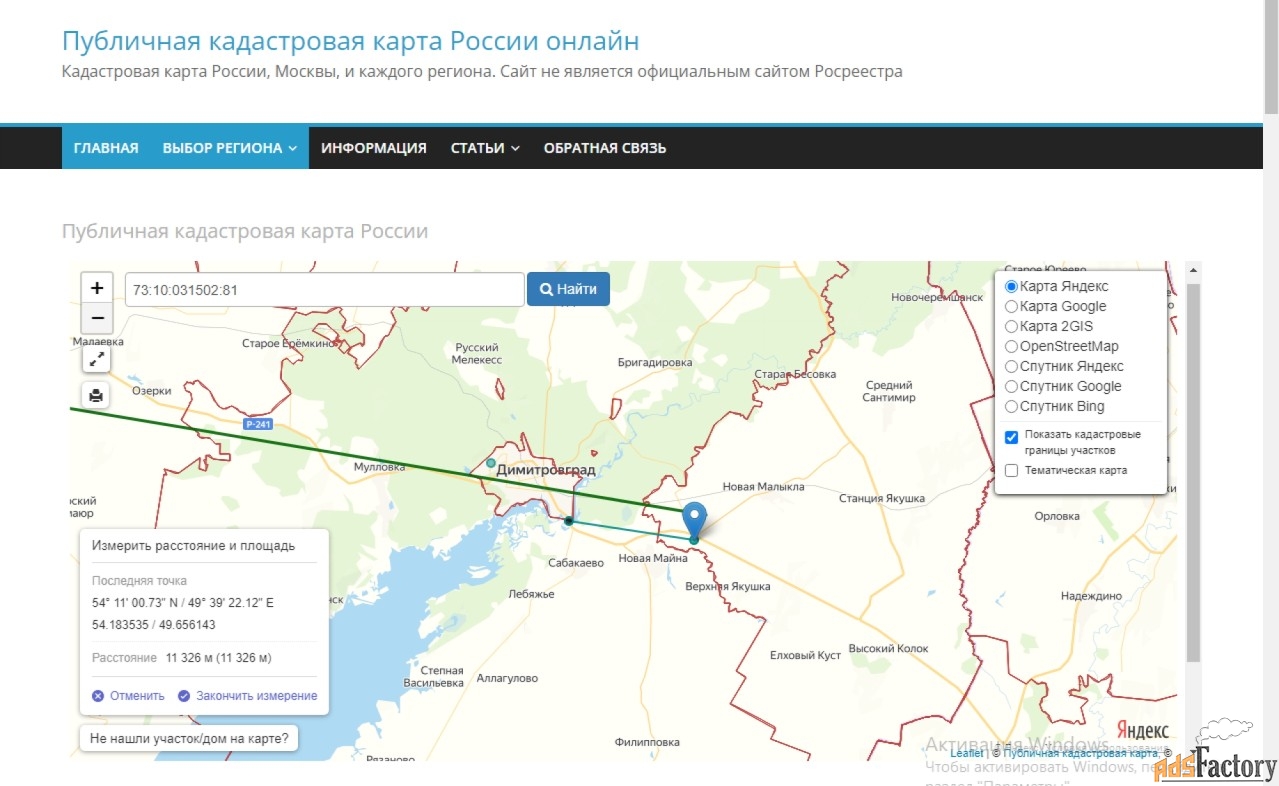Zoom in on the map with plus button
1279x786 pixels.
(97, 288)
